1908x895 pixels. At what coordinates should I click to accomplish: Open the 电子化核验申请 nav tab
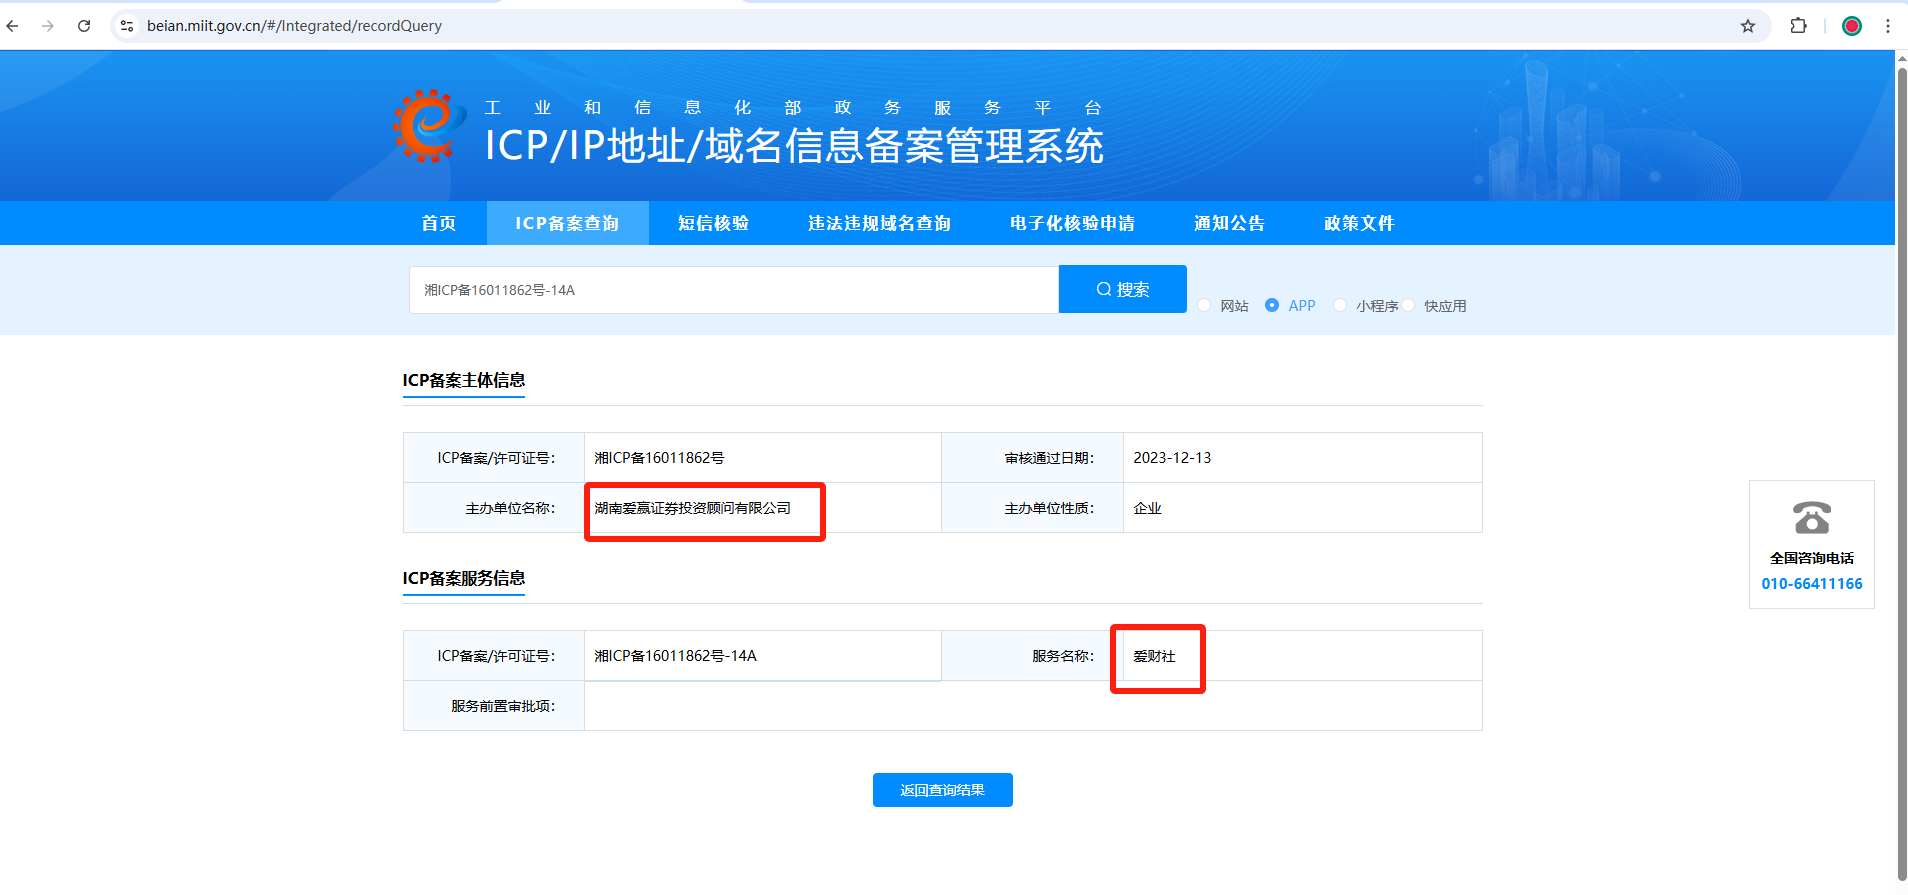pyautogui.click(x=1072, y=223)
